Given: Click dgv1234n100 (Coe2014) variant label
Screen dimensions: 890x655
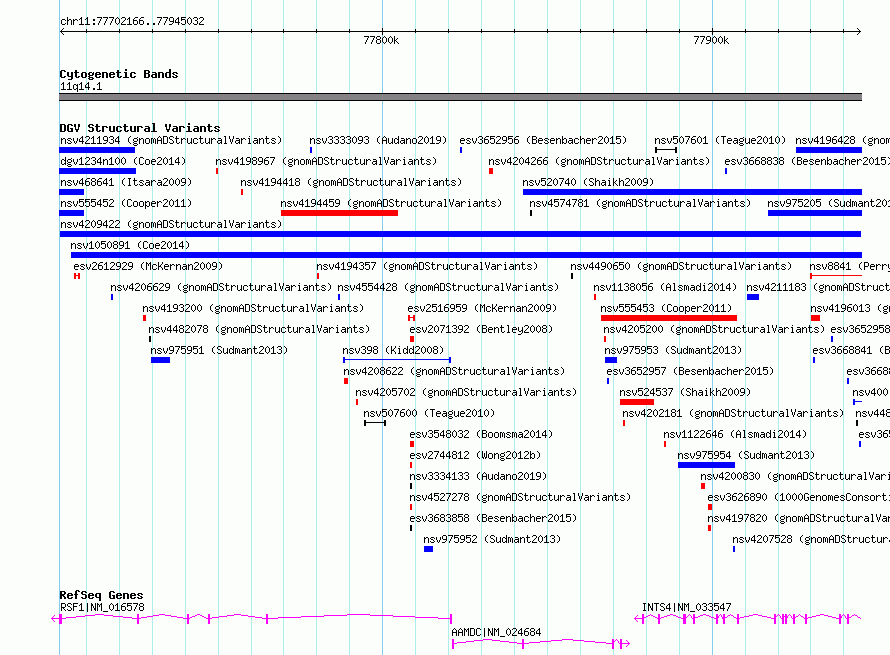Looking at the screenshot, I should (x=123, y=161).
